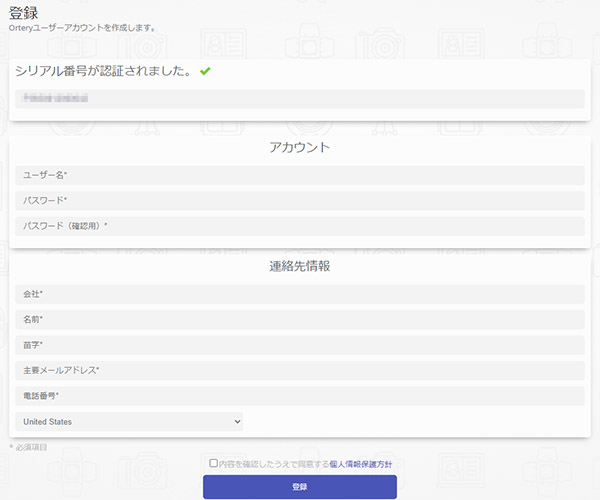Viewport: 600px width, 500px height.
Task: Click the 苗字 input field
Action: point(299,345)
